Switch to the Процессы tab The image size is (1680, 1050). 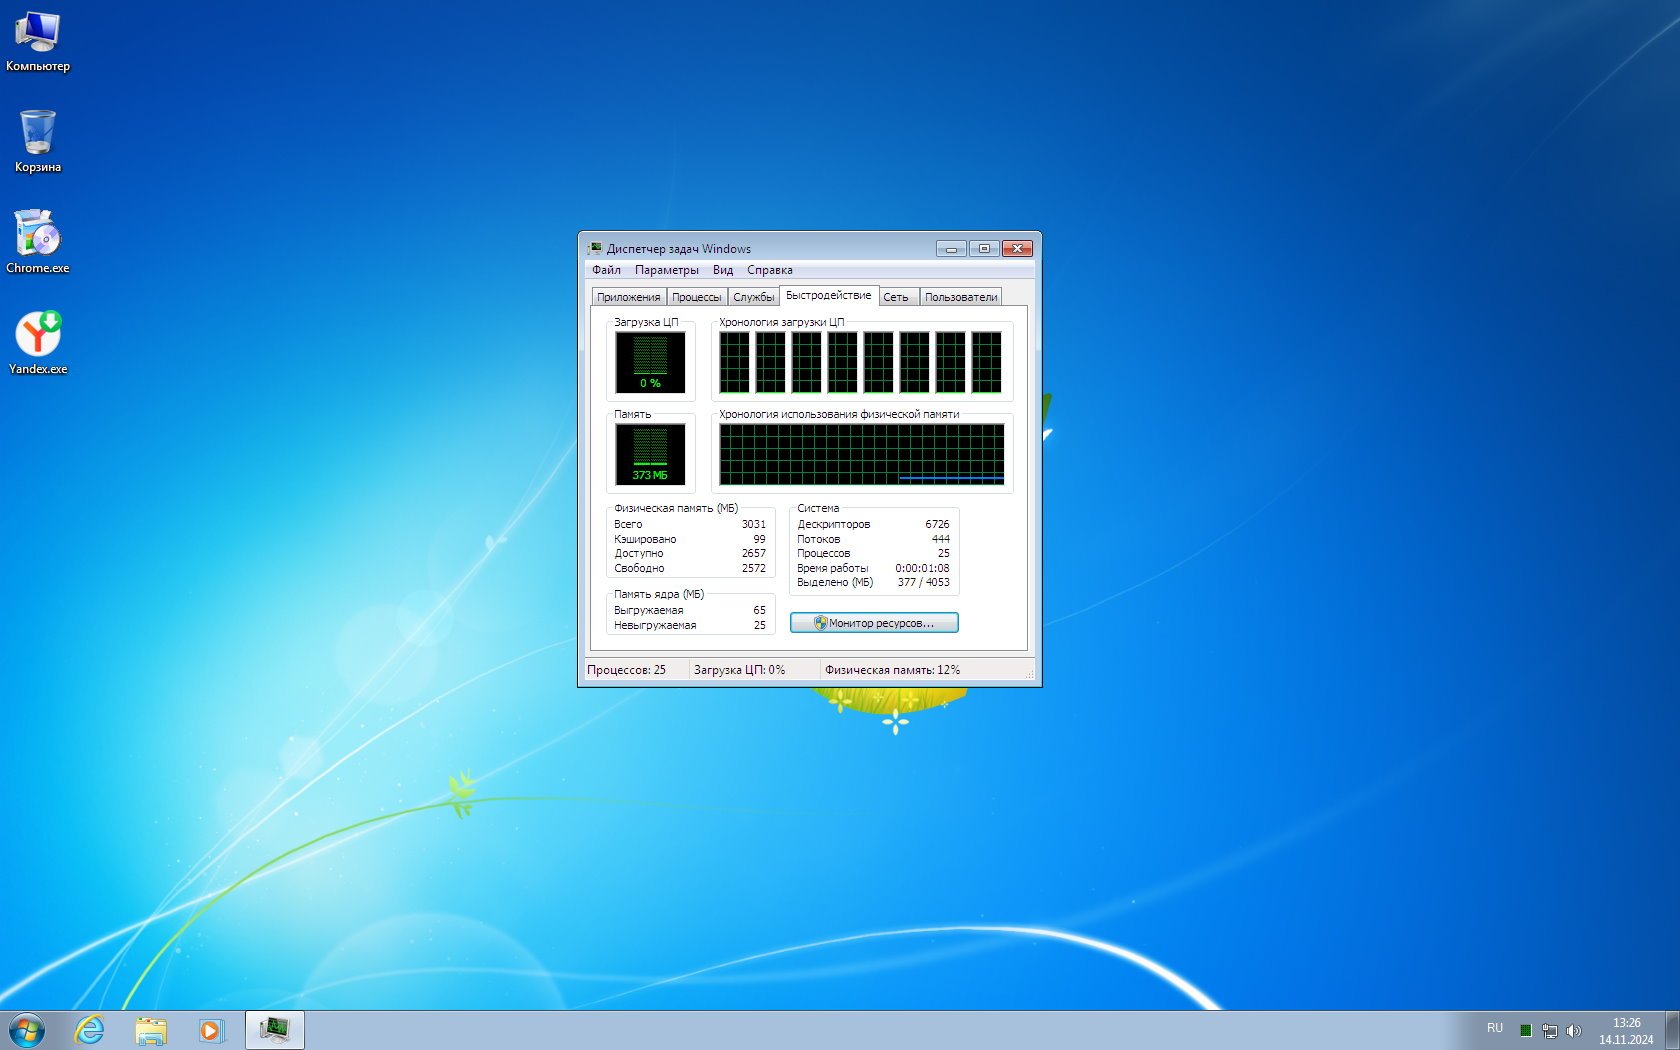click(696, 297)
